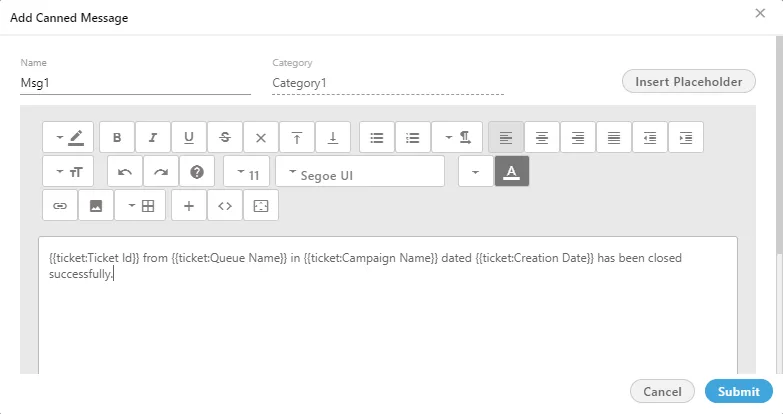Undo the last edit
This screenshot has height=414, width=783.
(x=125, y=171)
